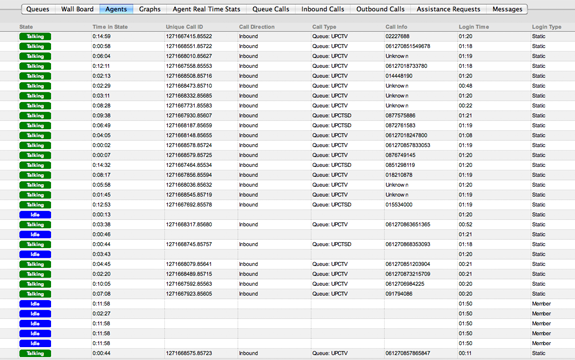Open the Inbound Calls tab
575x360 pixels.
click(x=323, y=9)
